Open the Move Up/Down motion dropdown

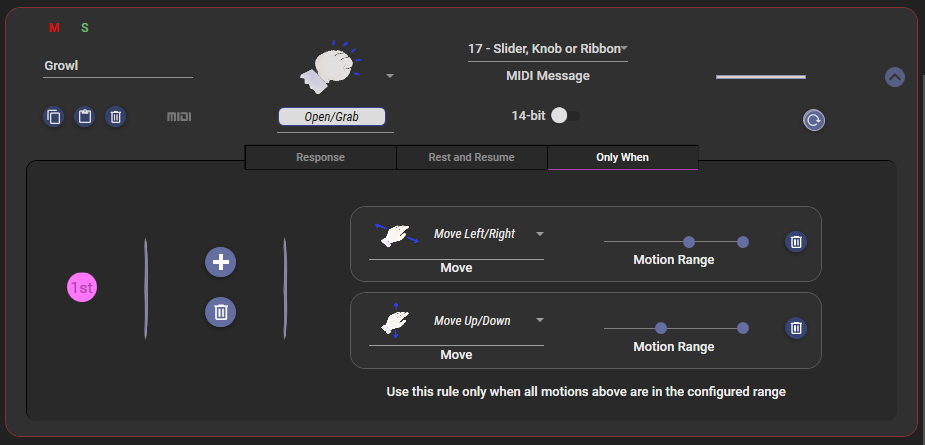tap(540, 321)
